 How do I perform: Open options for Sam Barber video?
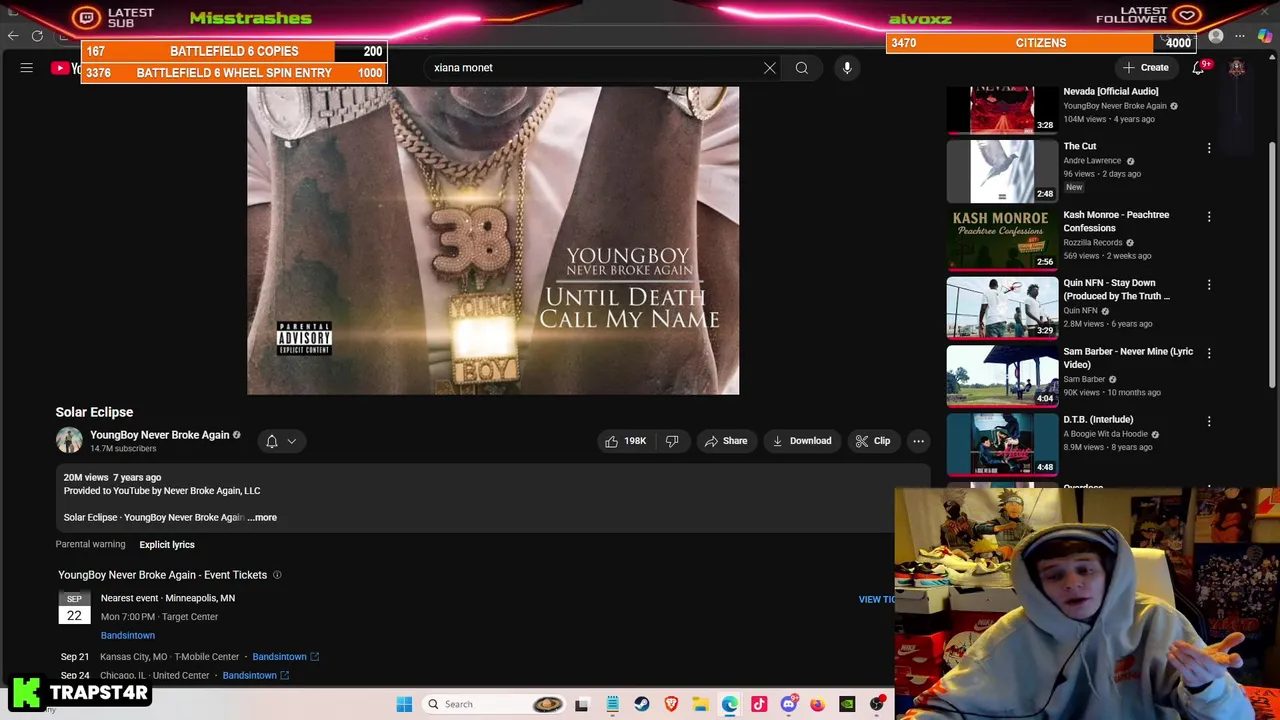pyautogui.click(x=1209, y=353)
